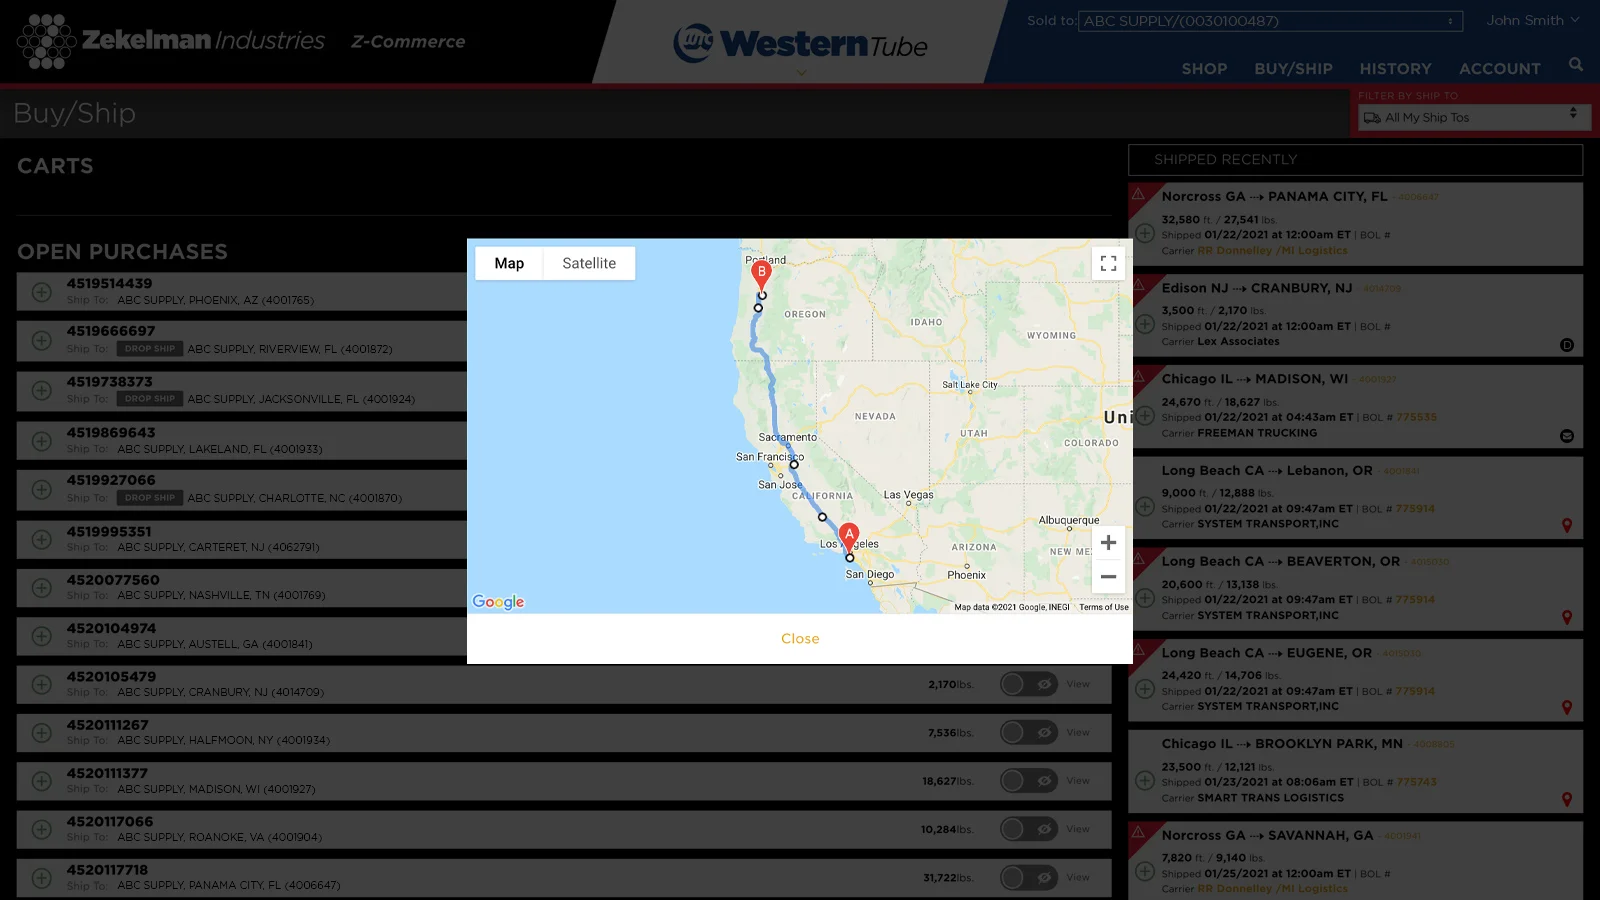The width and height of the screenshot is (1600, 900).
Task: Open Terms of Use on map
Action: [1103, 607]
